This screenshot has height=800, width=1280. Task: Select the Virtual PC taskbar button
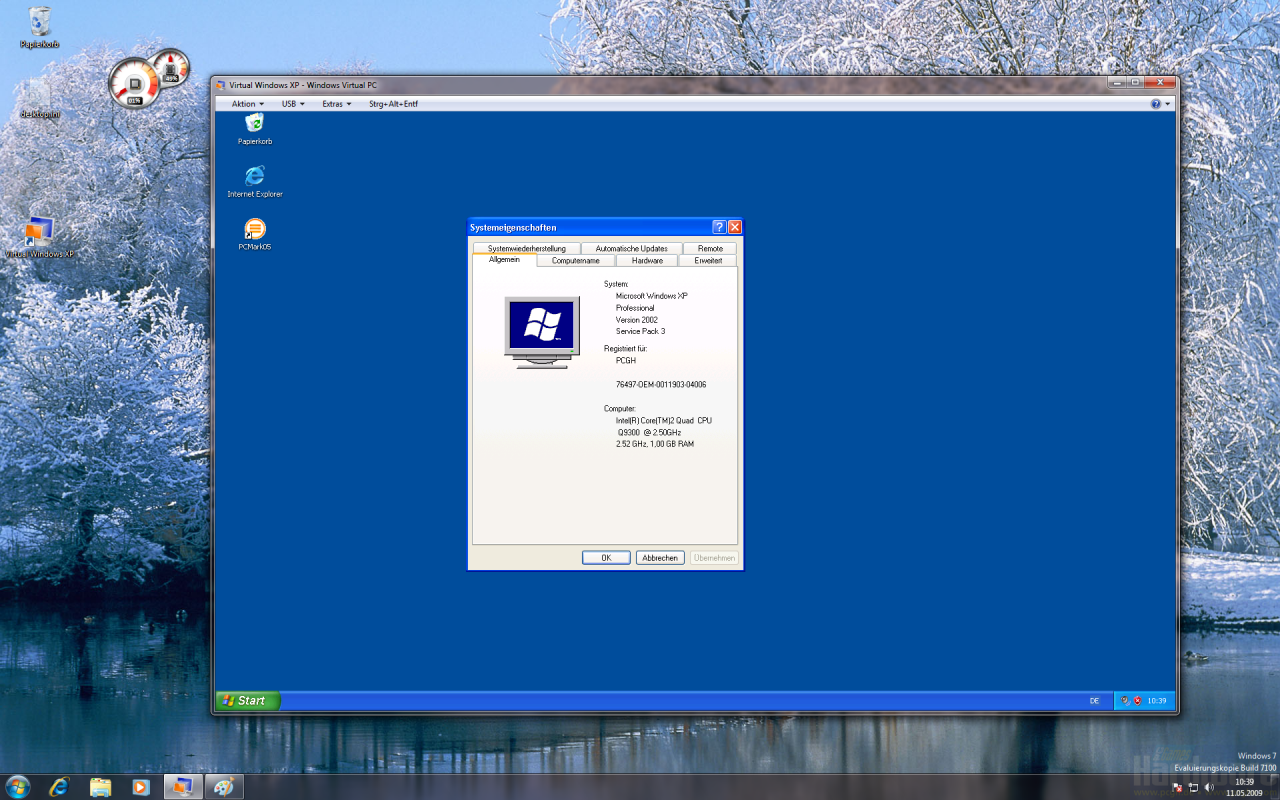pos(183,787)
